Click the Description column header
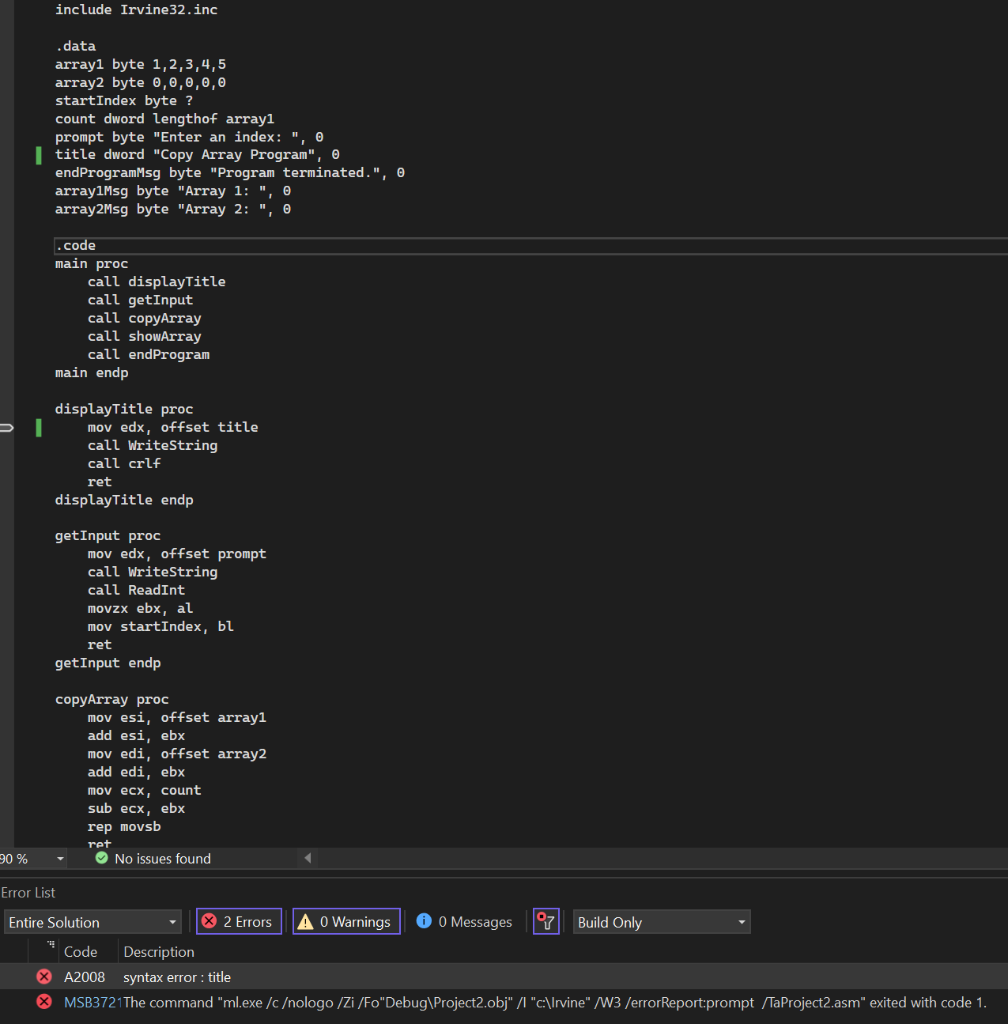This screenshot has width=1008, height=1024. pyautogui.click(x=157, y=951)
